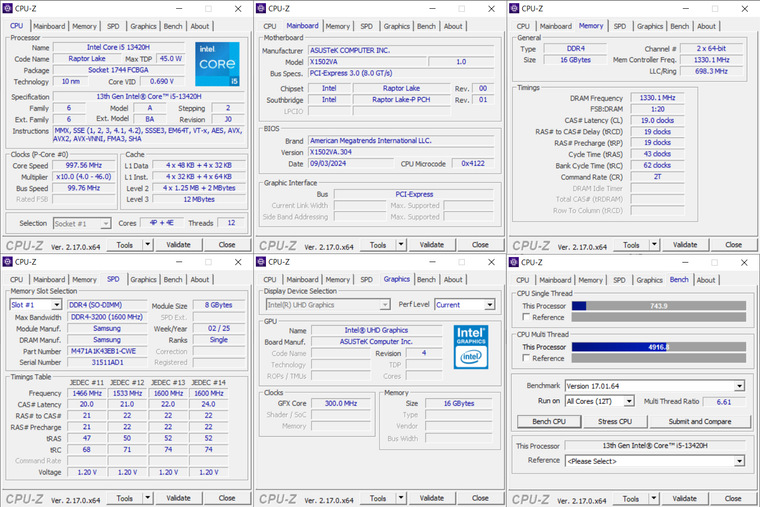Switch to the Mainboard tab in the CPU window
The height and width of the screenshot is (507, 760).
point(49,26)
